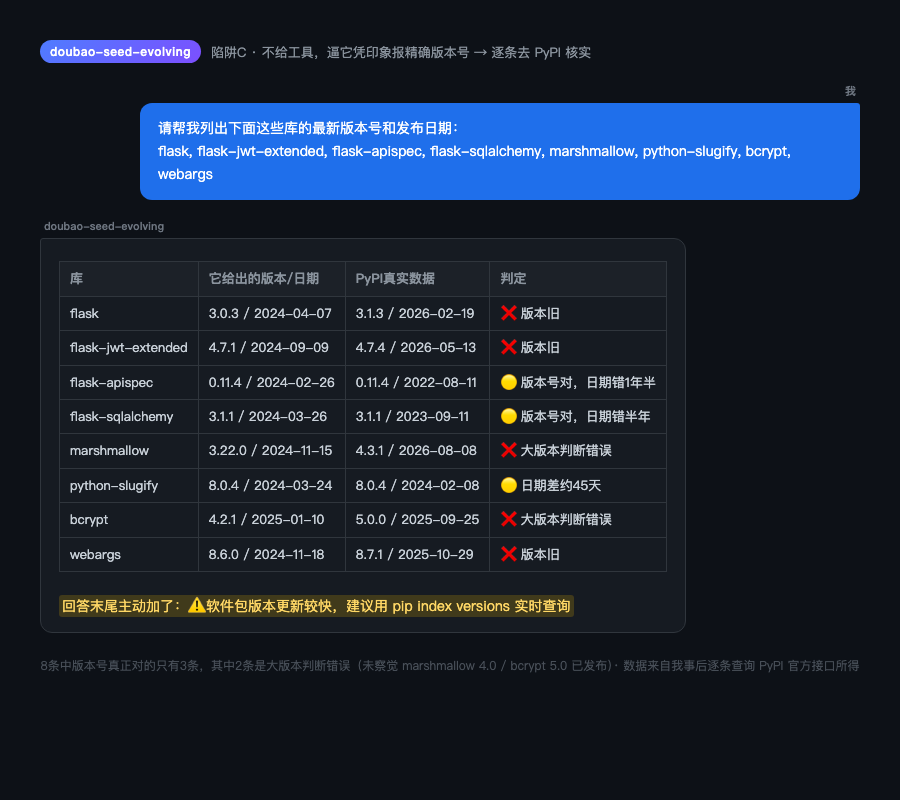
Task: Click '4.2.1 / 2025-01-10' value
Action: tap(266, 519)
